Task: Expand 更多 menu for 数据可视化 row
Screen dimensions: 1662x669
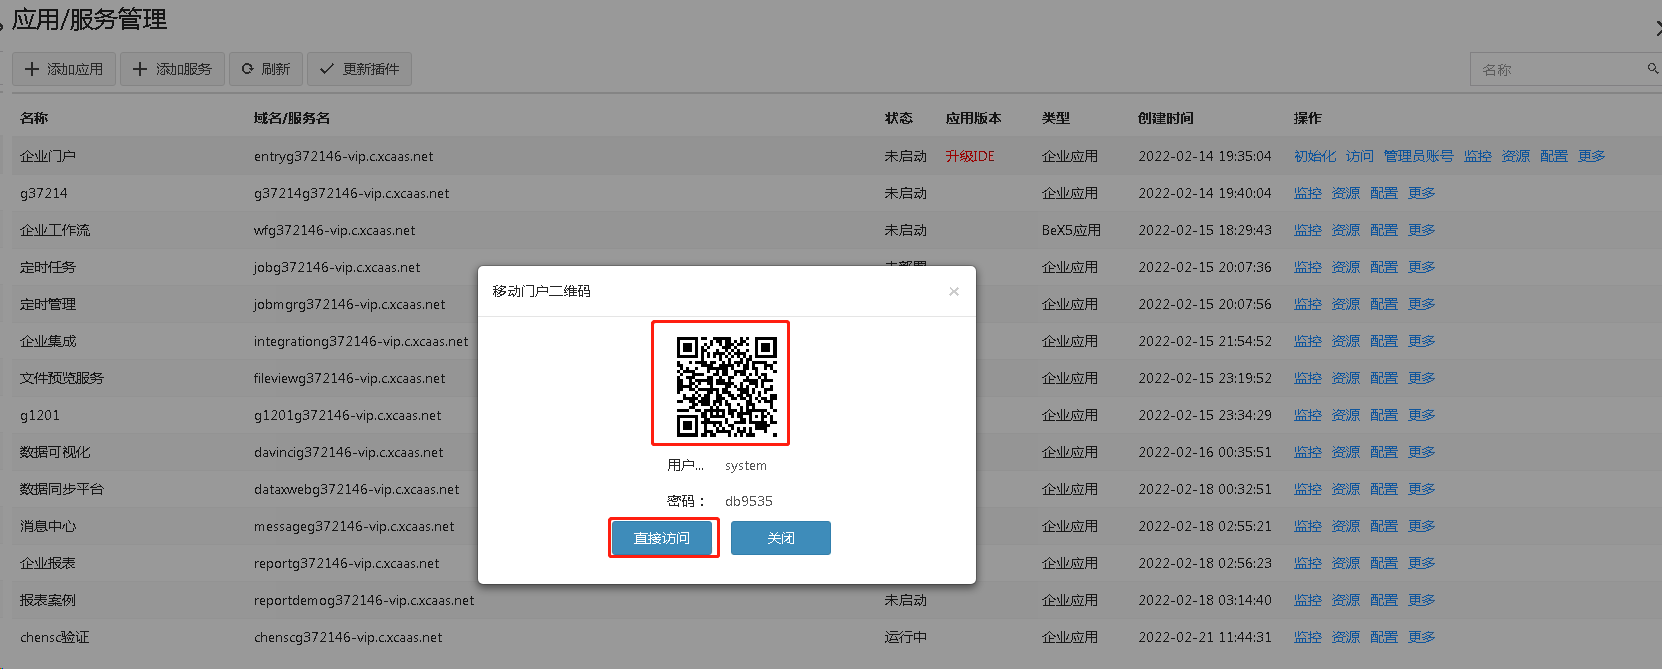Action: (x=1422, y=452)
